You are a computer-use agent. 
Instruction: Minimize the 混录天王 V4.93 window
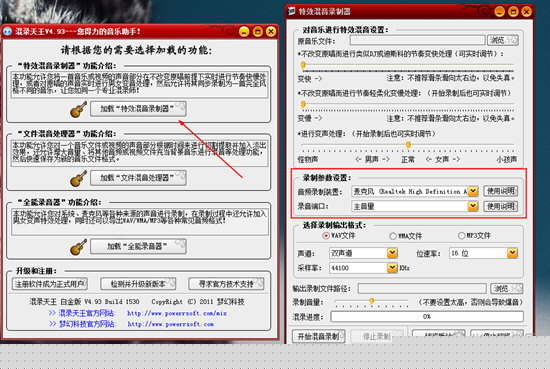[244, 32]
